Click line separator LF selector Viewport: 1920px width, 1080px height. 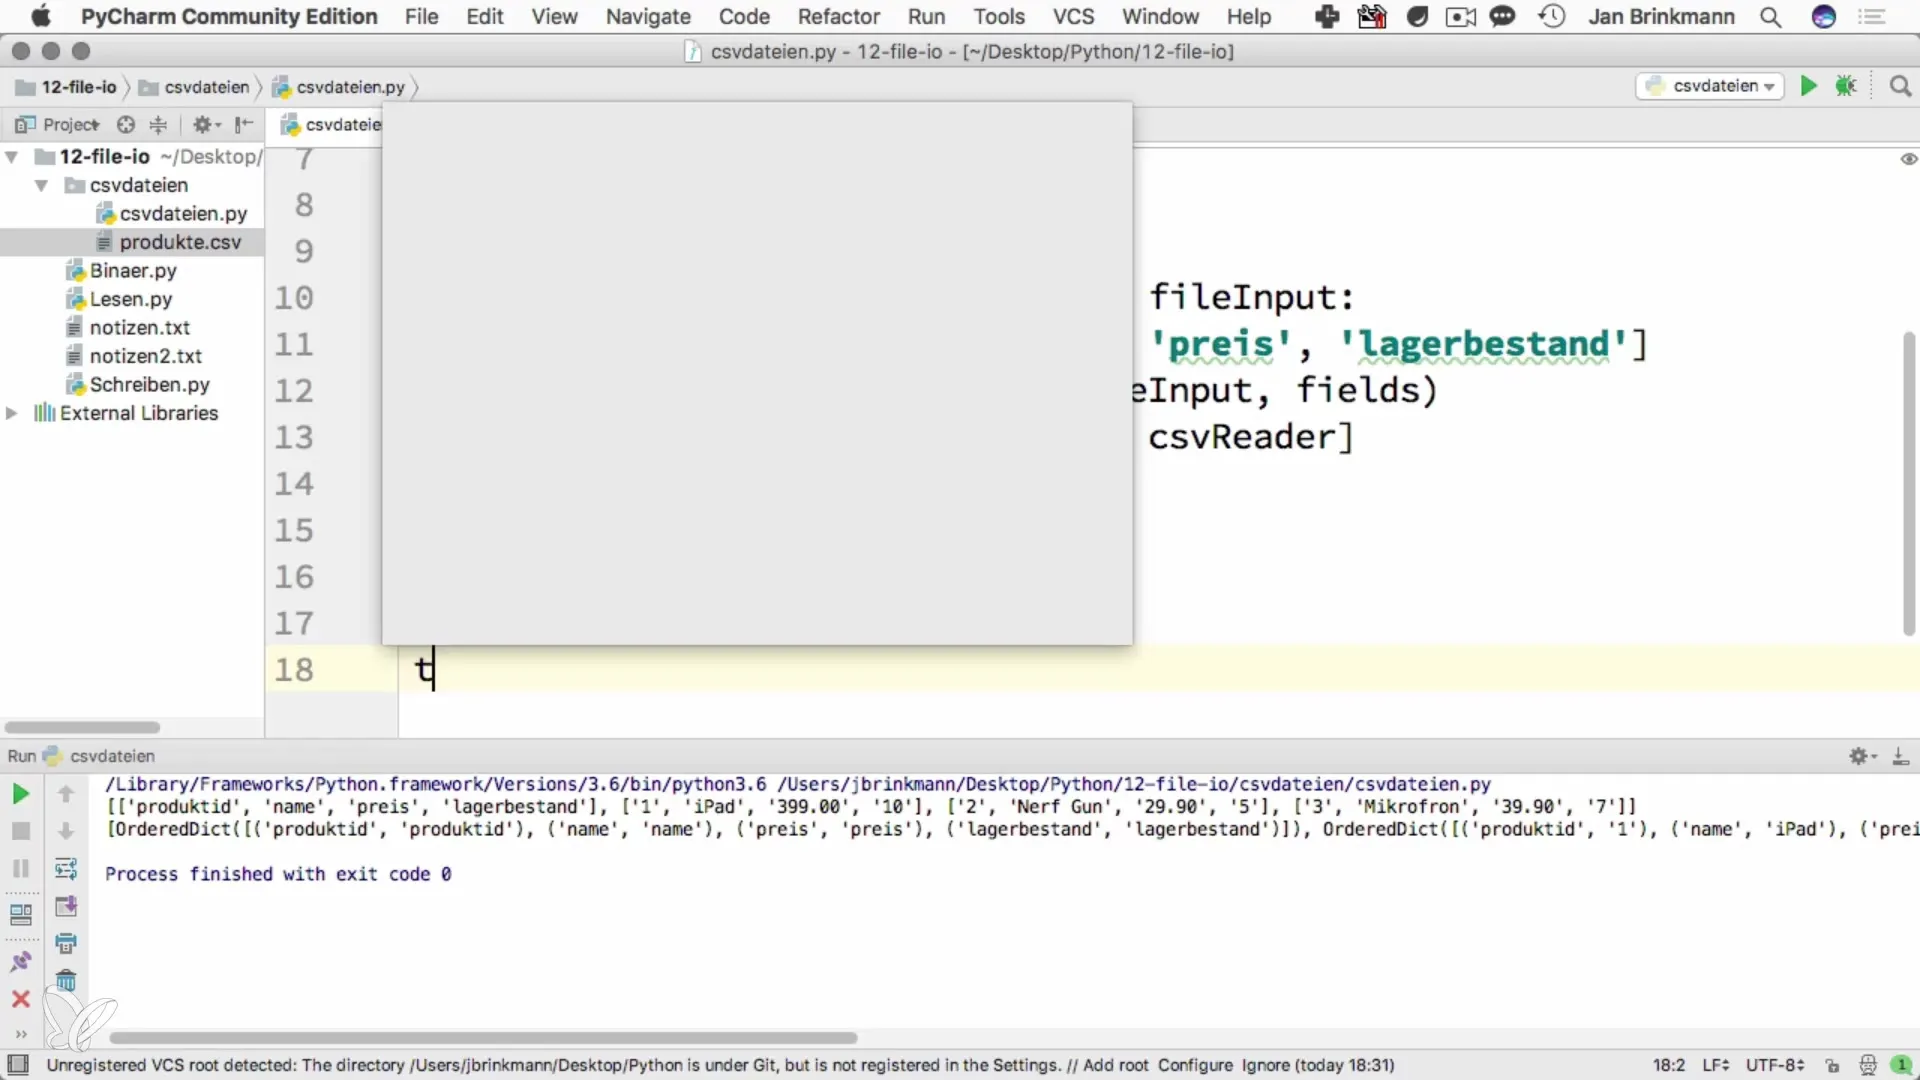[x=1716, y=1065]
